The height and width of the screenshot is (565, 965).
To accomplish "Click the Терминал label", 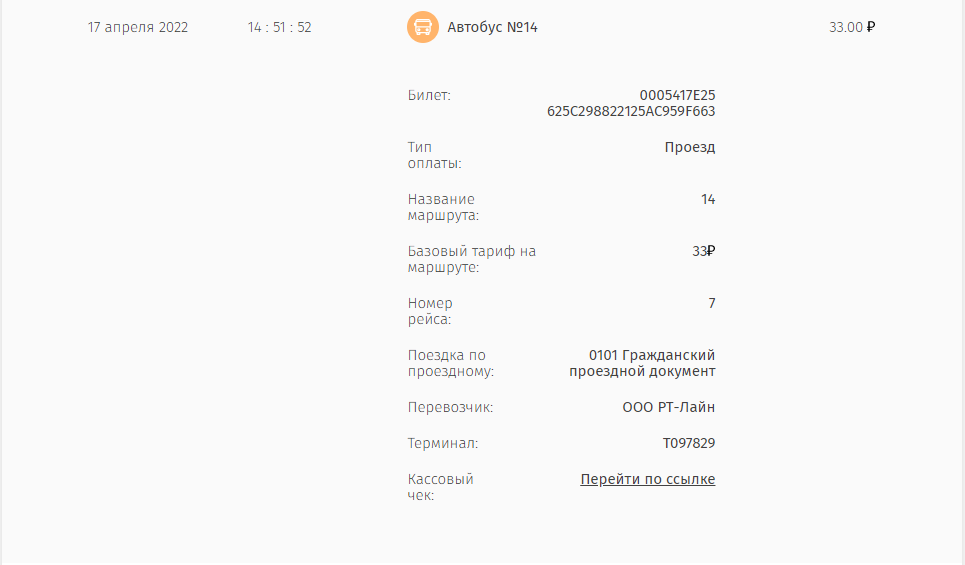I will pos(442,443).
